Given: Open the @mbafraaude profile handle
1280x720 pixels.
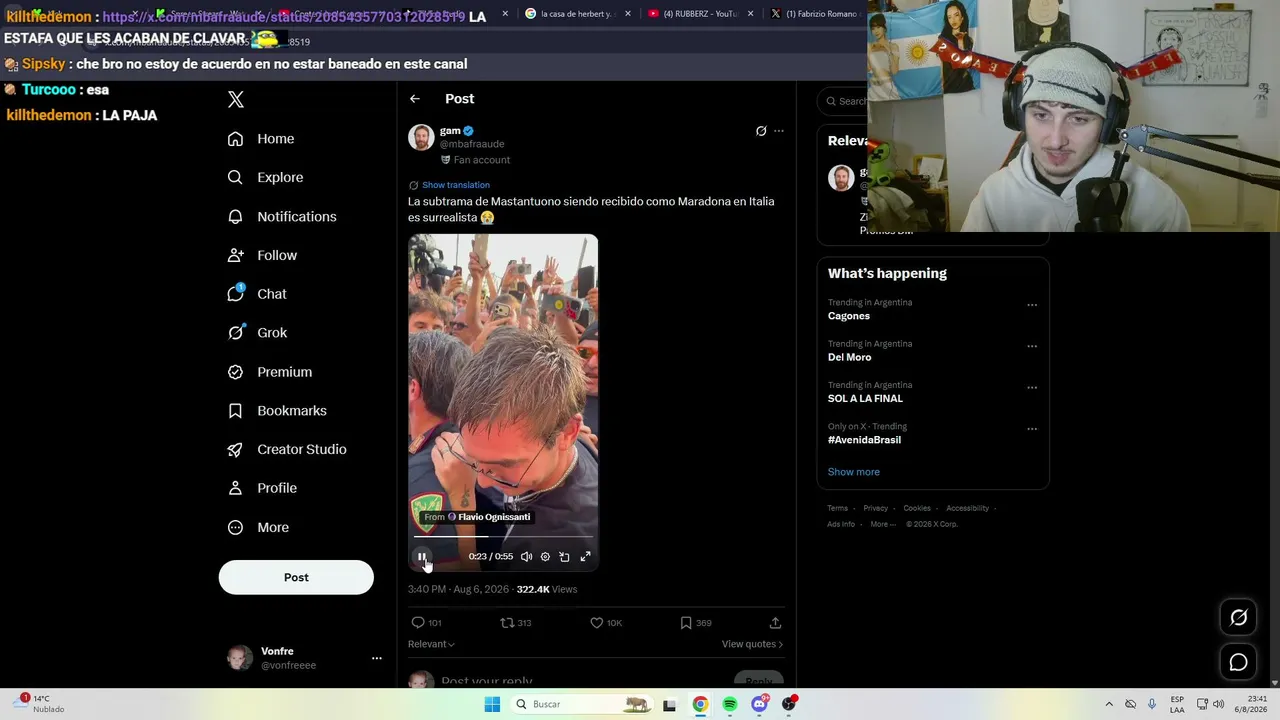Looking at the screenshot, I should 472,144.
